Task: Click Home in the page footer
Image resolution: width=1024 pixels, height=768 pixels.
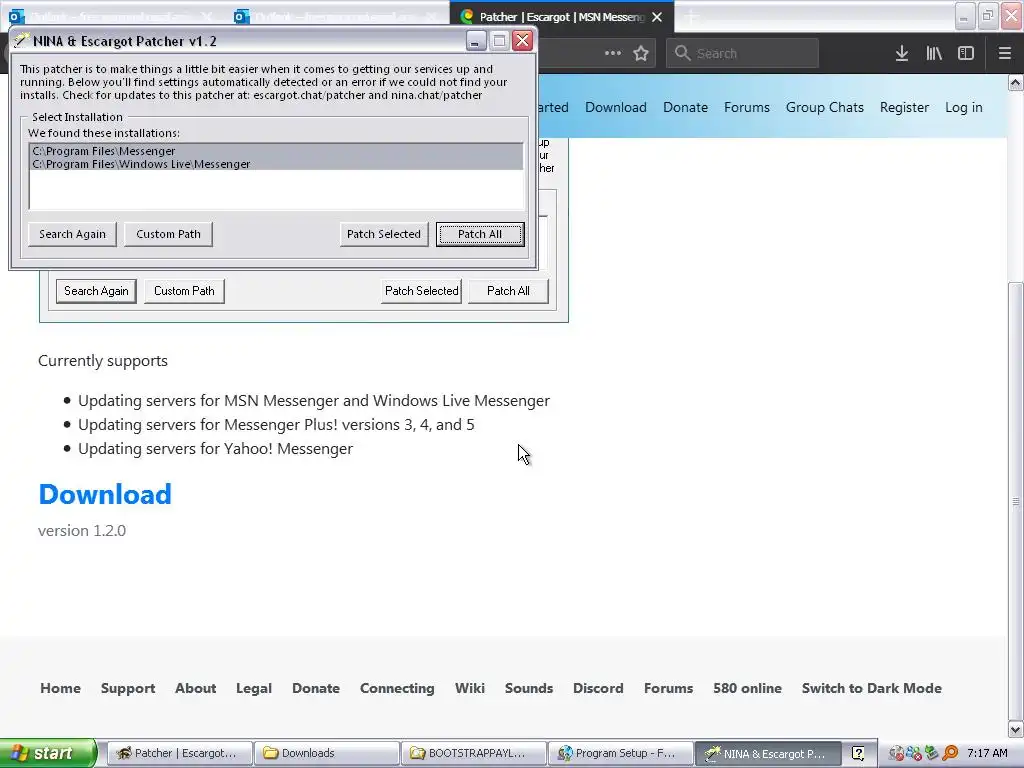Action: click(61, 688)
